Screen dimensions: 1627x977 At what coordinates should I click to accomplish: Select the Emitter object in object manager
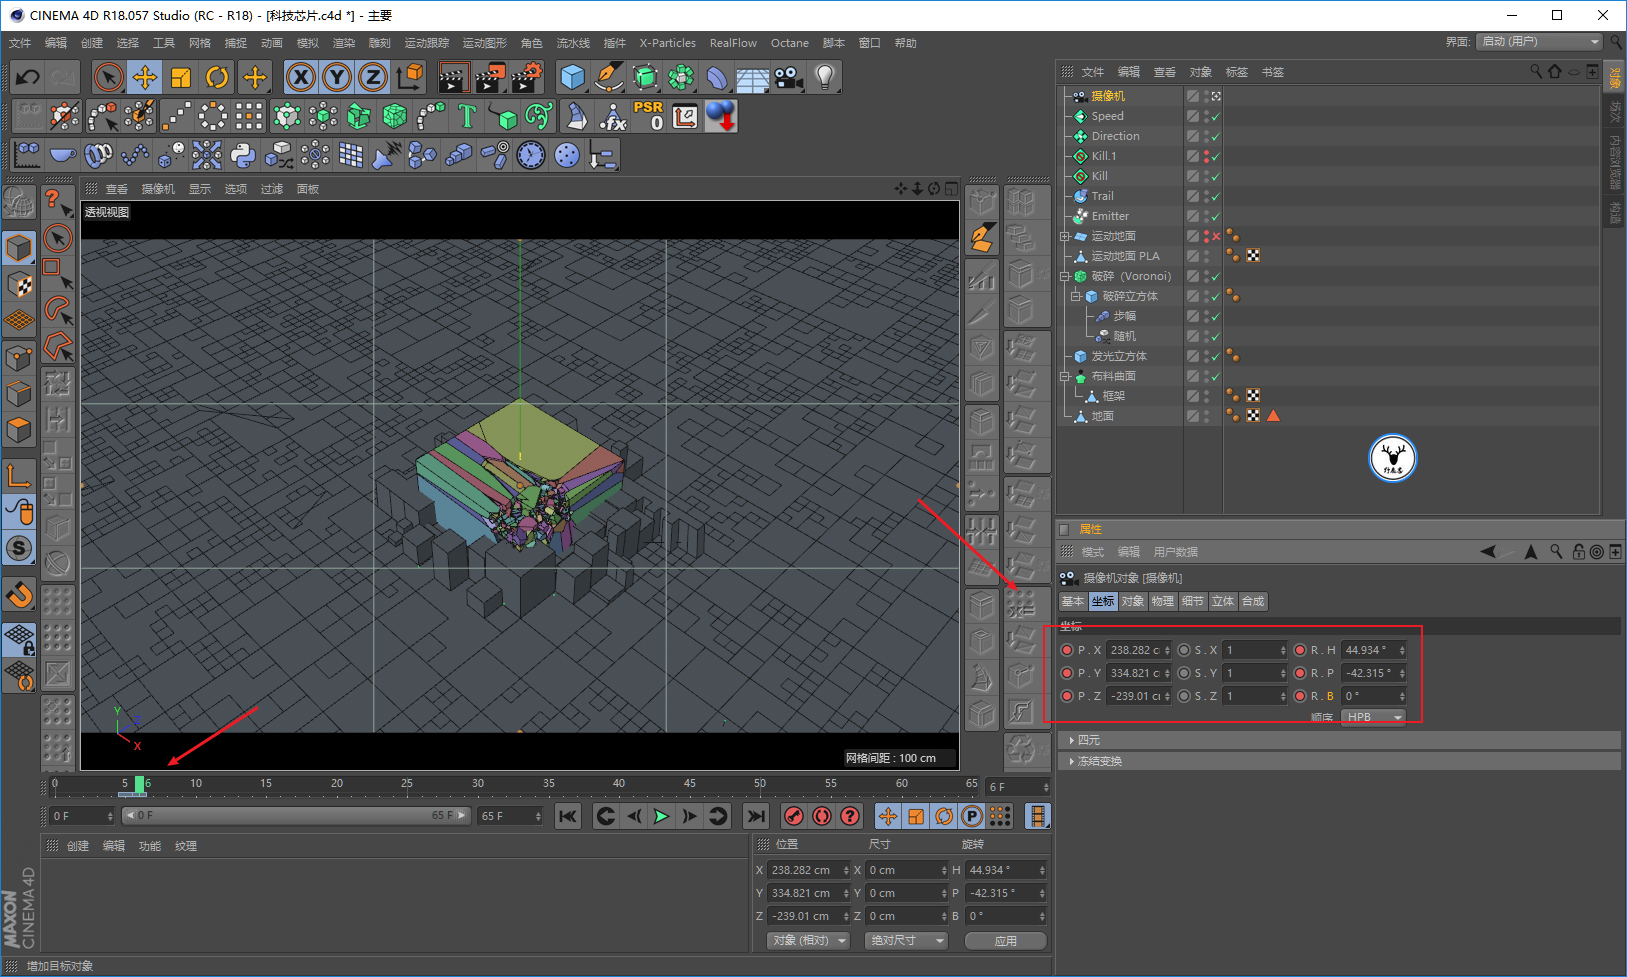pyautogui.click(x=1110, y=216)
